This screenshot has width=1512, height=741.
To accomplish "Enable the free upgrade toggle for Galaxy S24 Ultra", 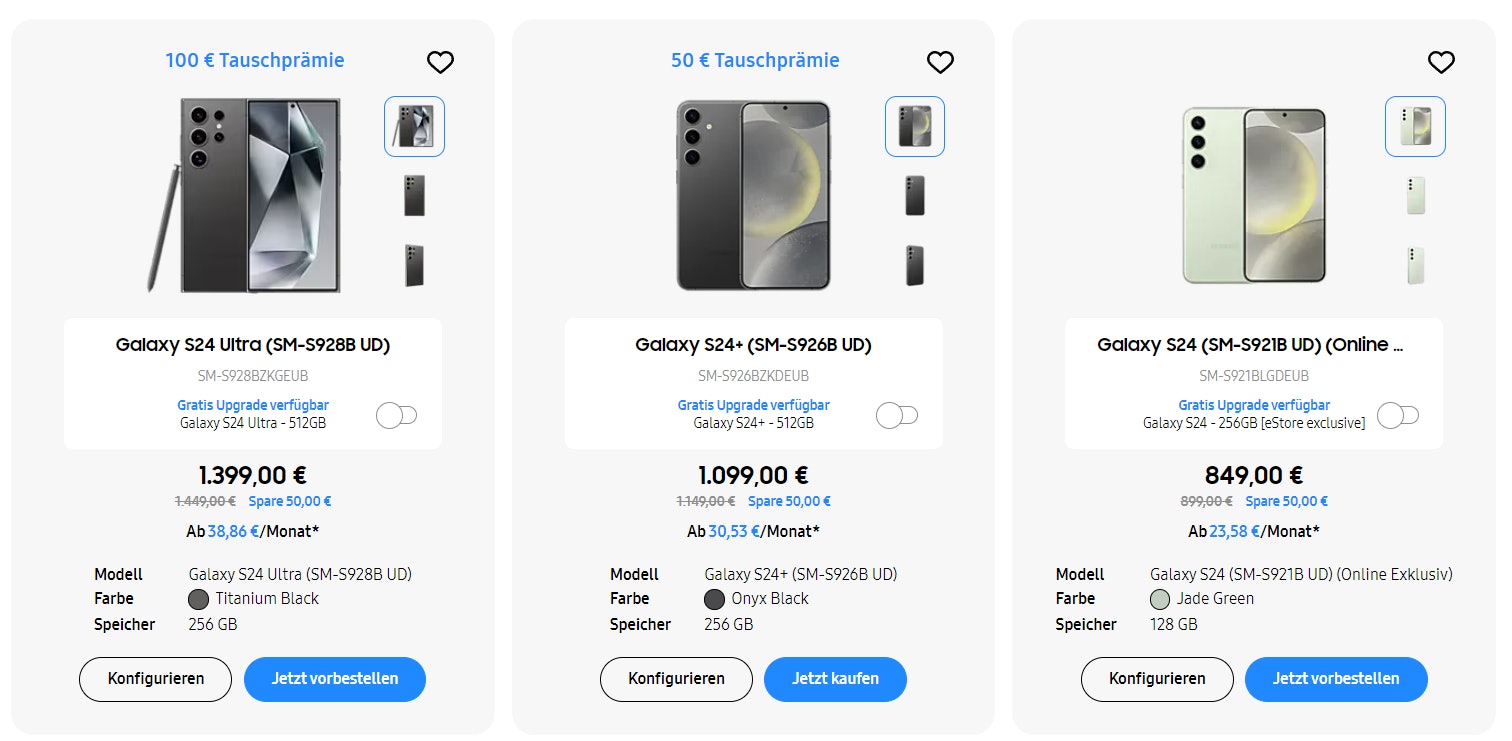I will pos(396,414).
